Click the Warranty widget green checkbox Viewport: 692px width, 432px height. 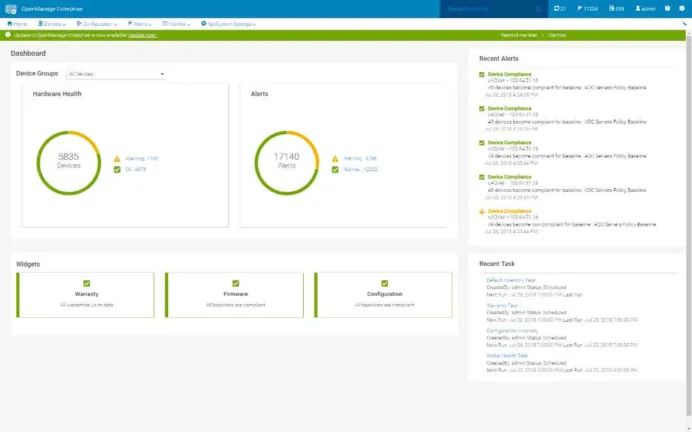pos(86,283)
